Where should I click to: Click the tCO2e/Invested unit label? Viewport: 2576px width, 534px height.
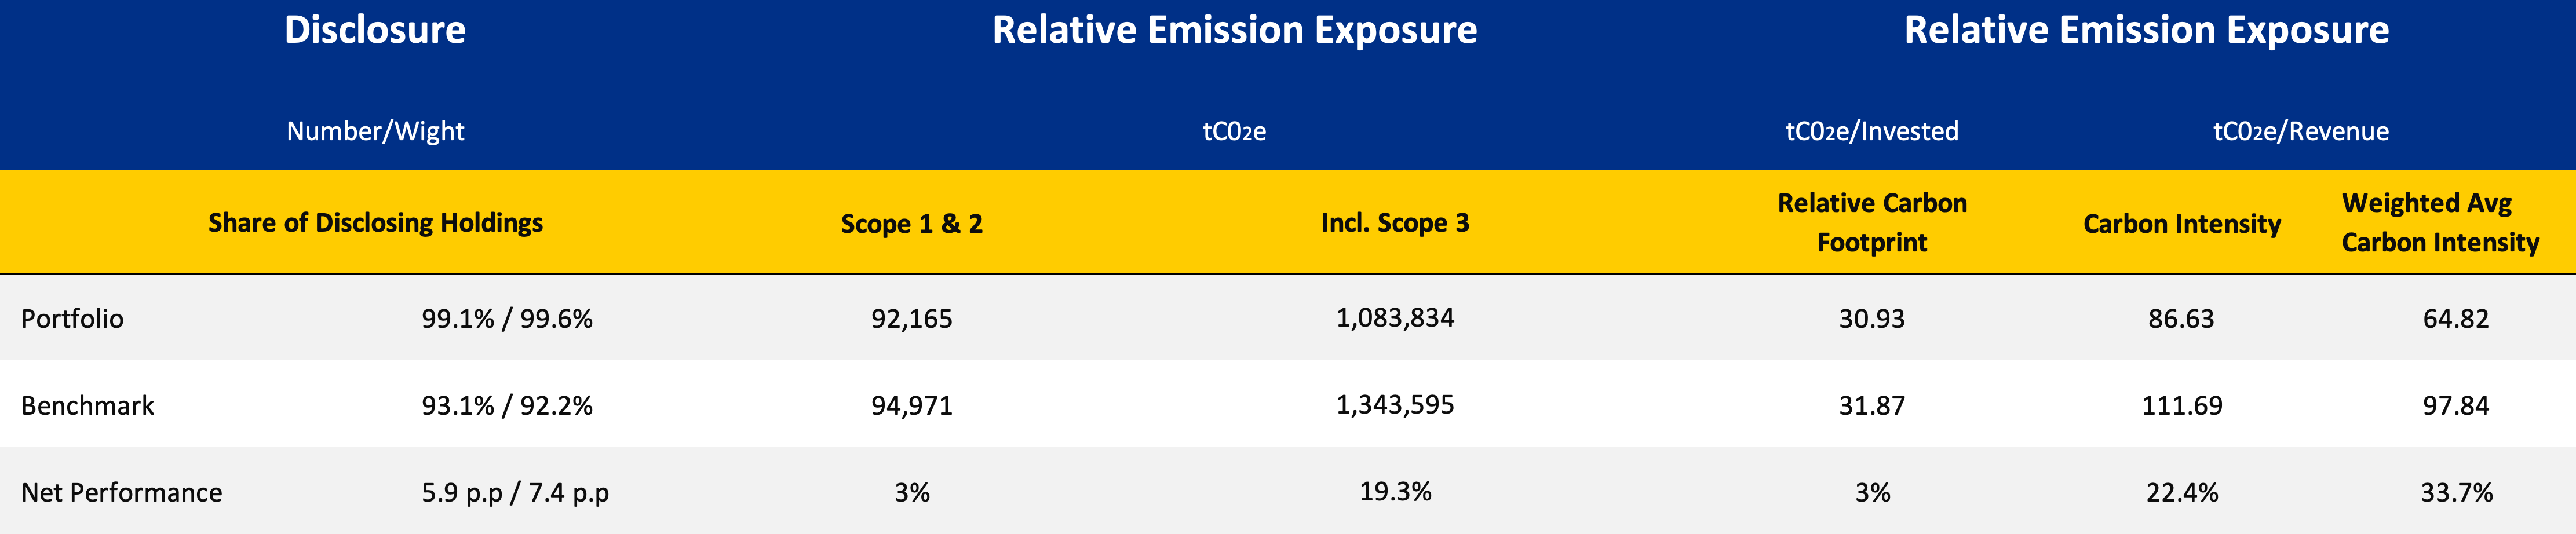(x=1872, y=131)
